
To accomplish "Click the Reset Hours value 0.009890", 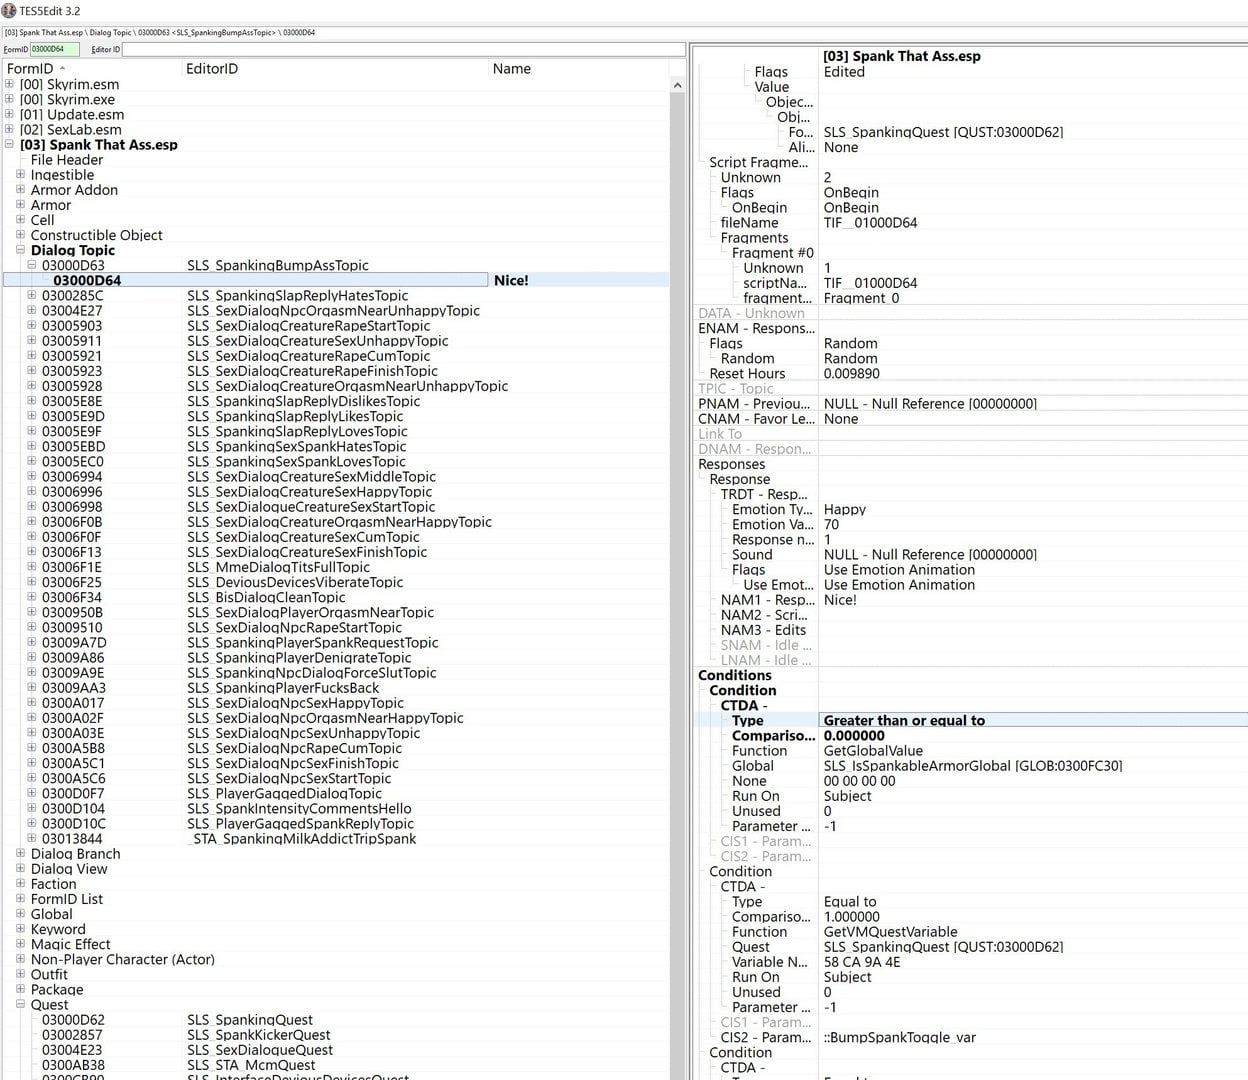I will pyautogui.click(x=852, y=373).
